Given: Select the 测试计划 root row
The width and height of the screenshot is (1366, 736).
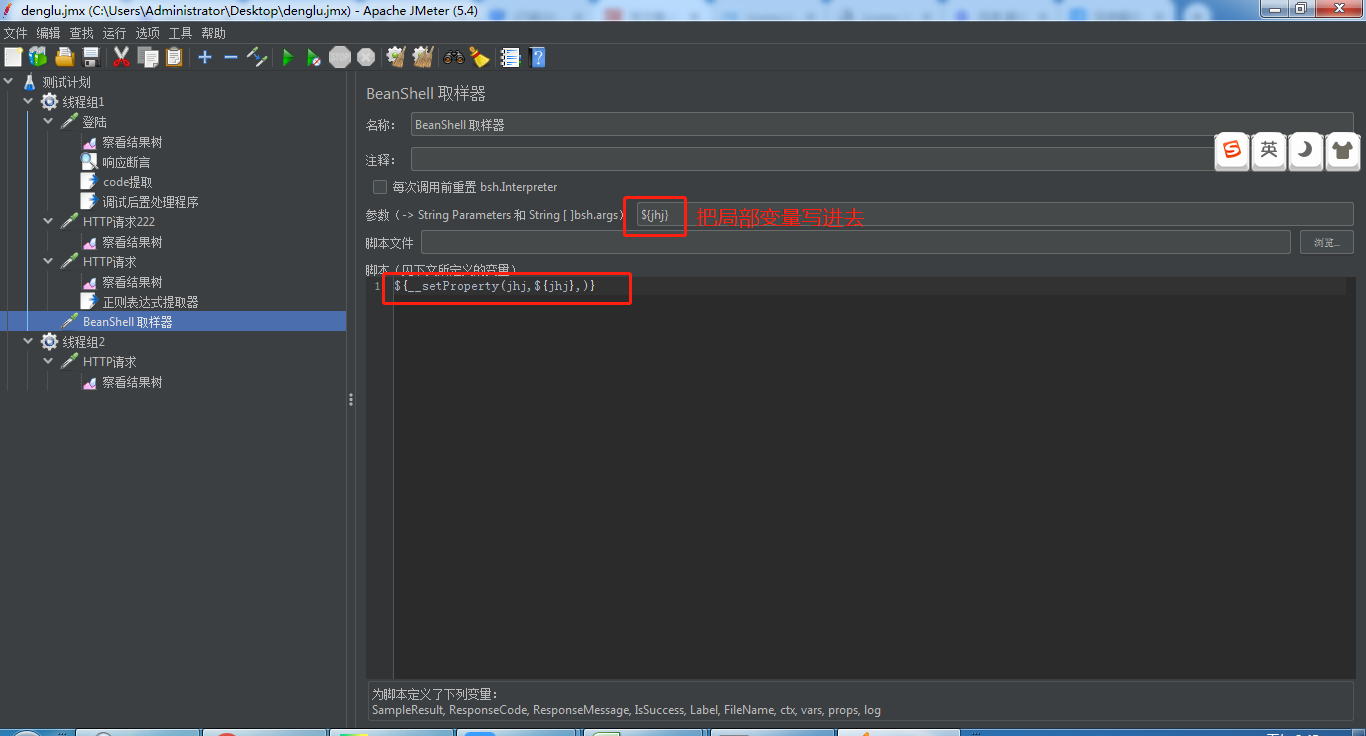Looking at the screenshot, I should click(66, 82).
